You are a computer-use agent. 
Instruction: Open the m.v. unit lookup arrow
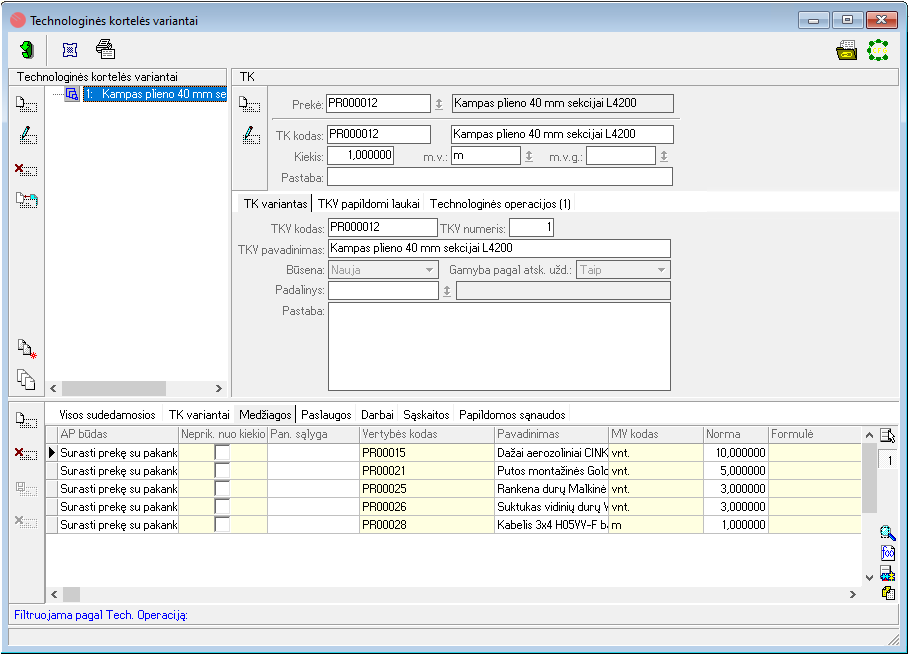click(529, 156)
